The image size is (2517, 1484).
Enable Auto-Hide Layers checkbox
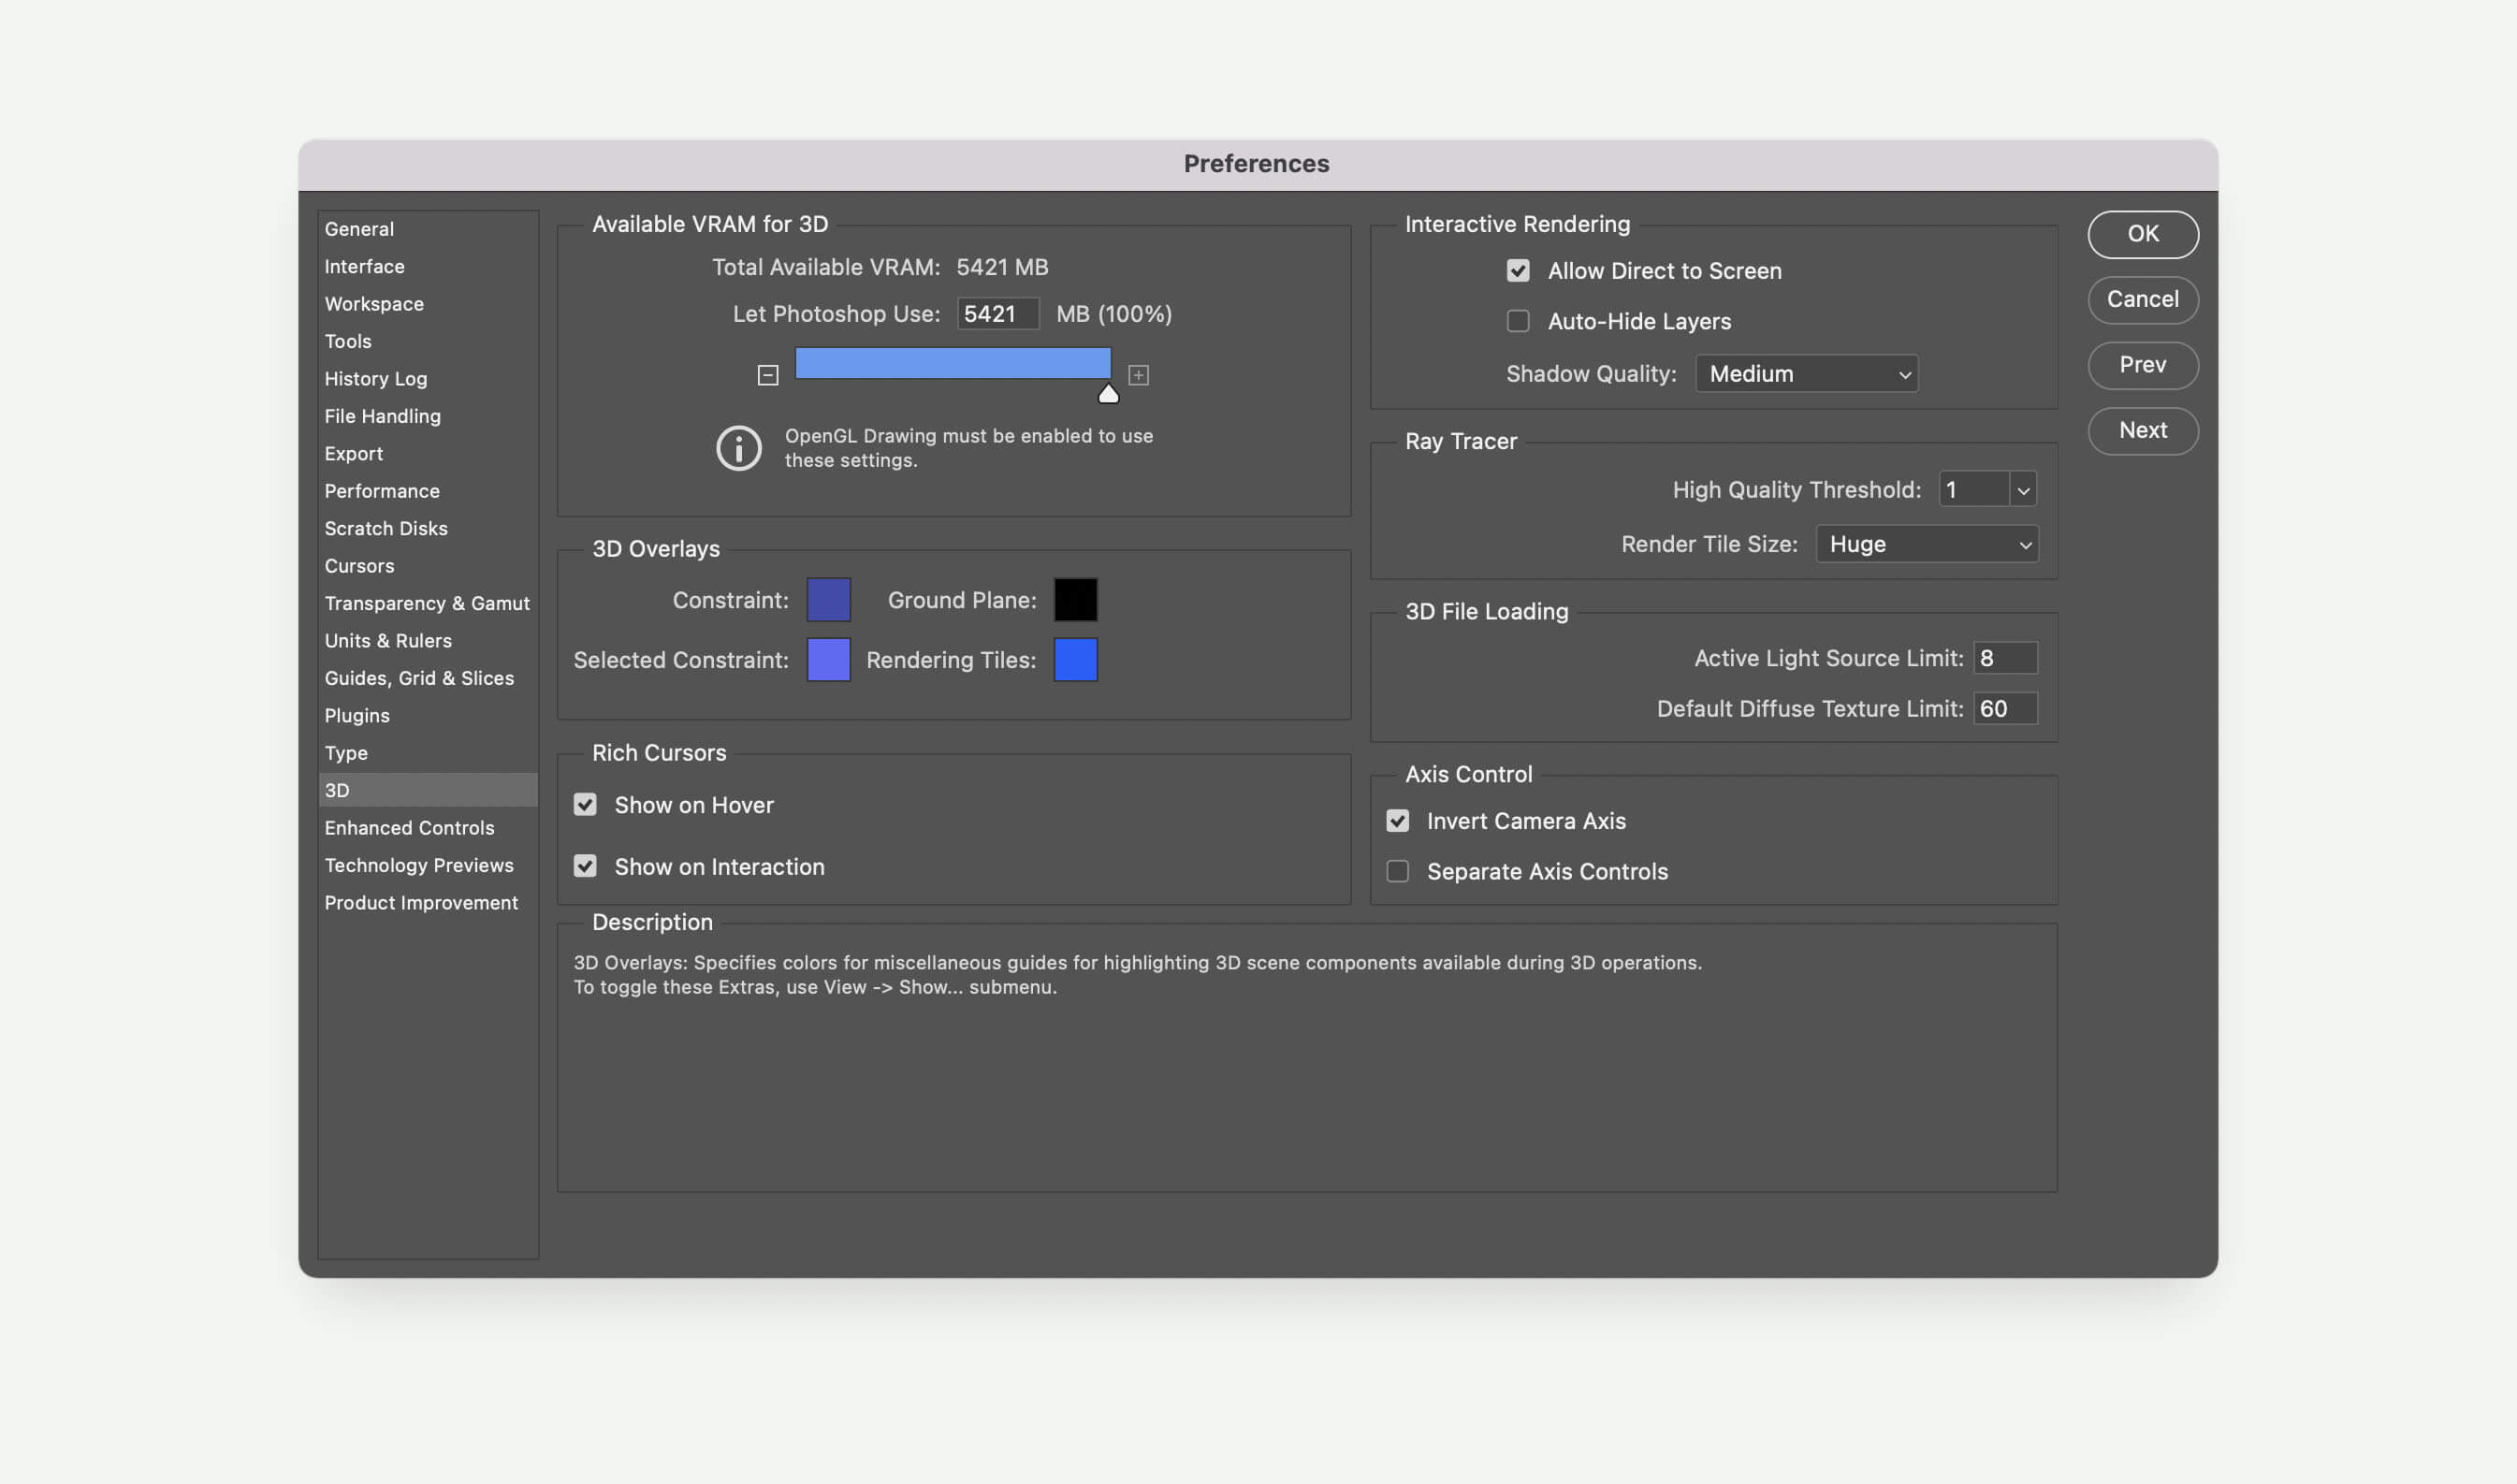click(x=1518, y=321)
